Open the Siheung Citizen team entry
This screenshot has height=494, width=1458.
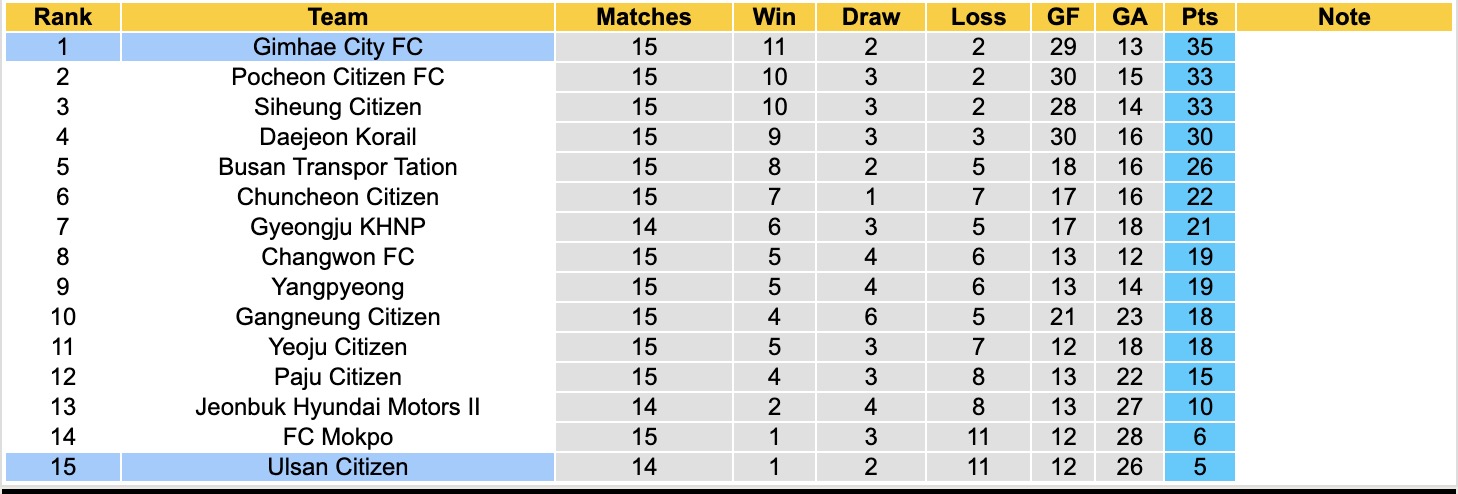[338, 107]
